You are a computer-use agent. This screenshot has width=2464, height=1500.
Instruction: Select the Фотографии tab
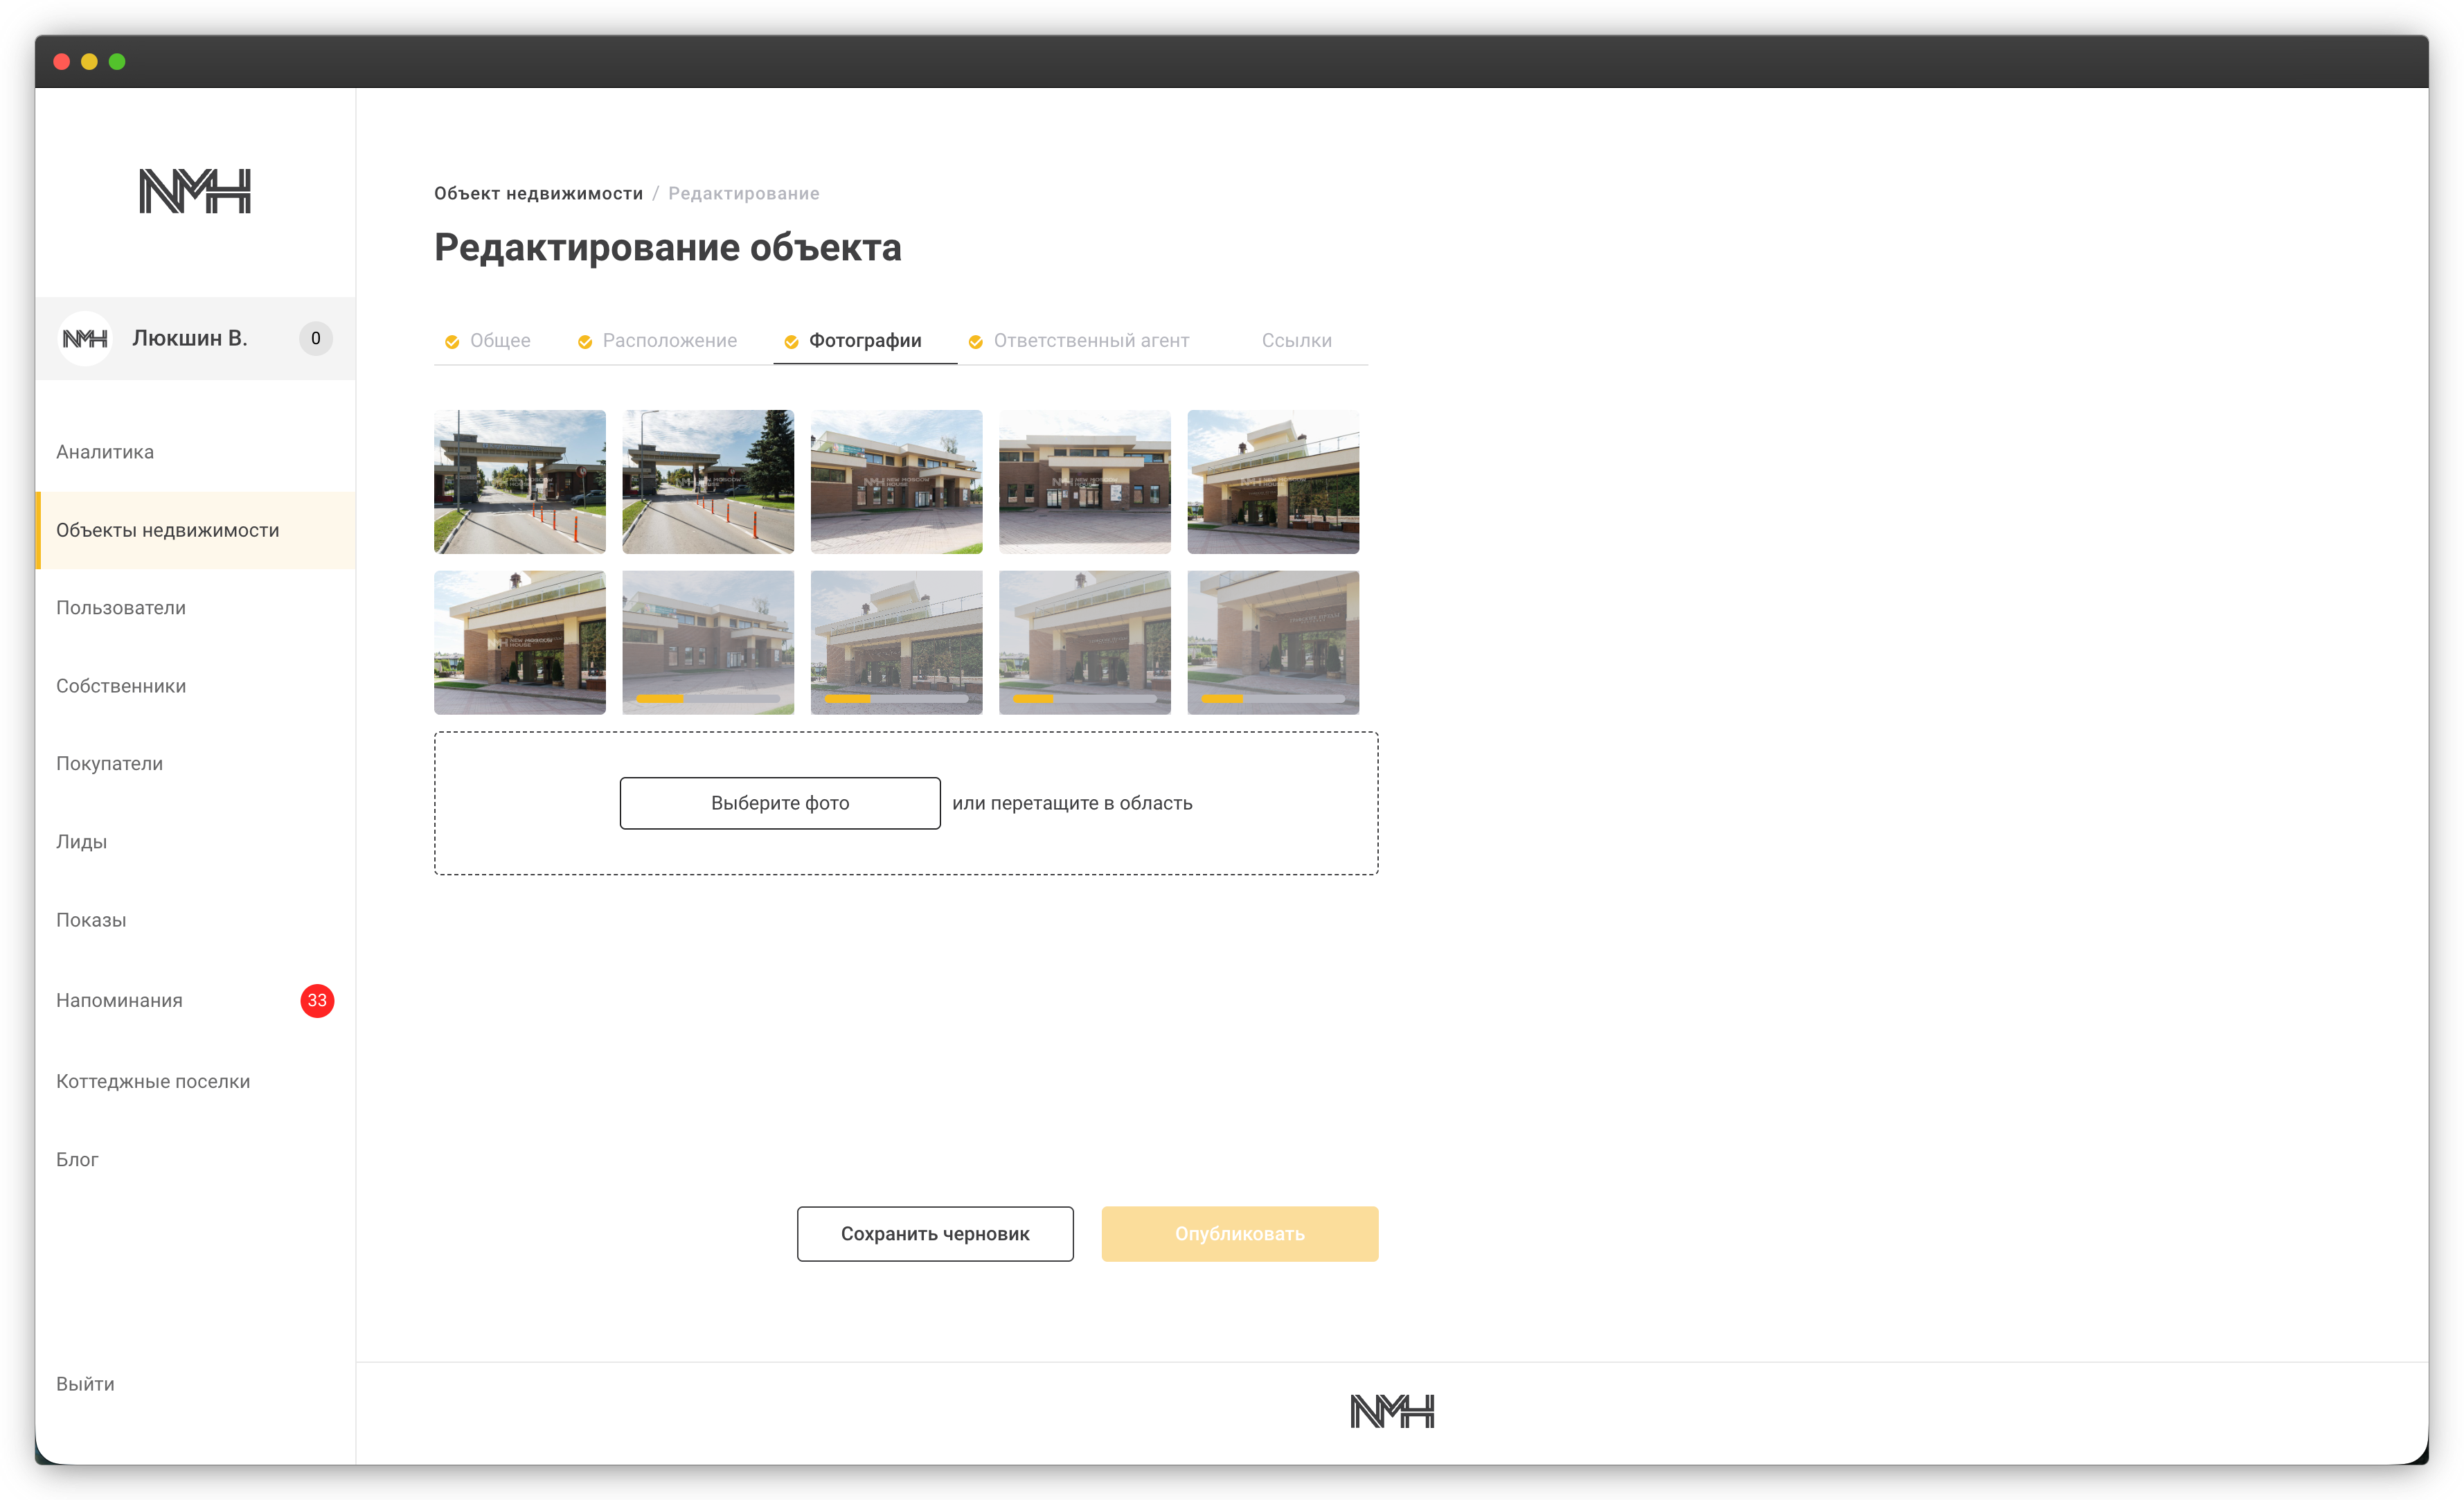865,341
